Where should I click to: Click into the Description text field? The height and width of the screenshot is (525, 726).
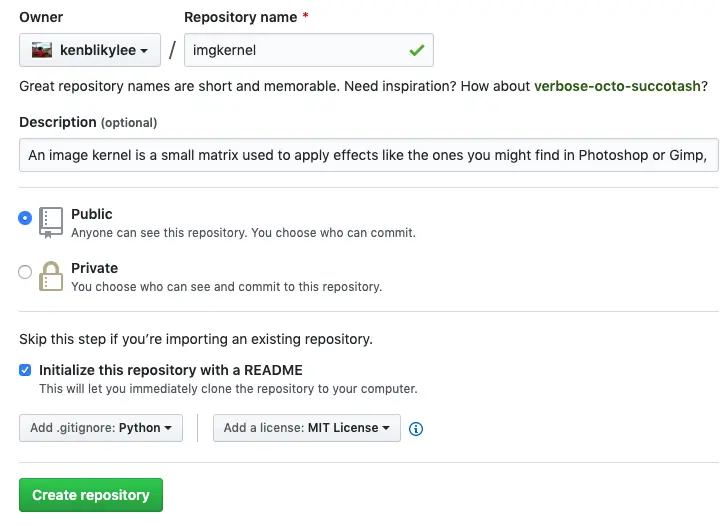click(x=368, y=155)
